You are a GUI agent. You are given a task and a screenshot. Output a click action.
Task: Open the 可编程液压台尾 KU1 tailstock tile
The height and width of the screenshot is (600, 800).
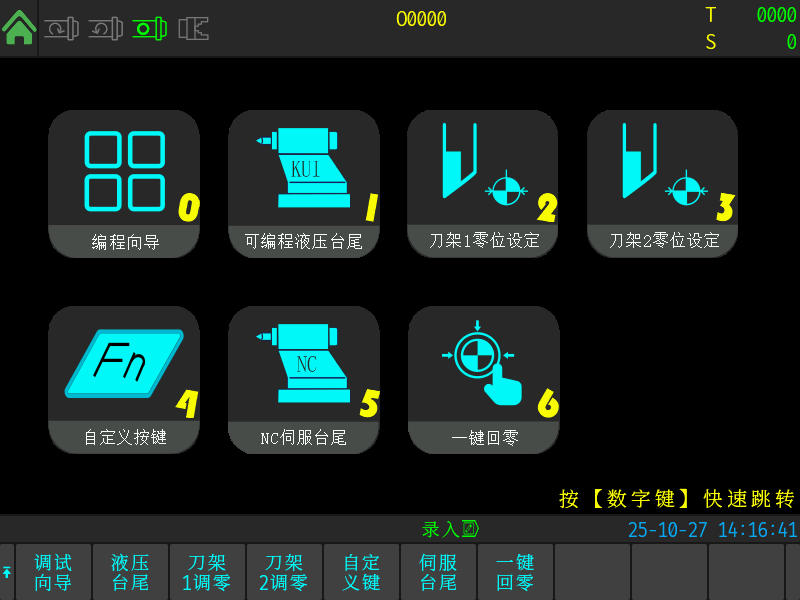click(304, 184)
